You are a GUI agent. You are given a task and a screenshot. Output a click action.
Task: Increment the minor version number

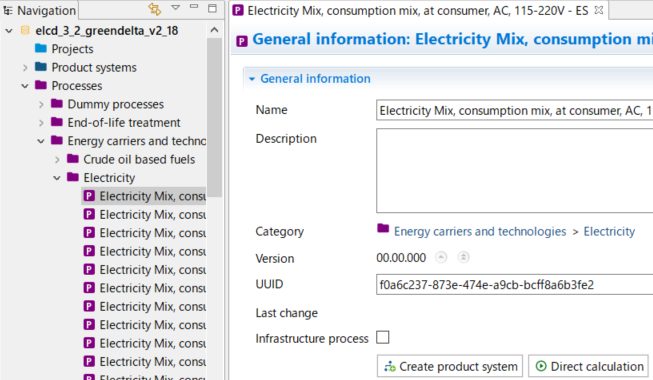[441, 257]
